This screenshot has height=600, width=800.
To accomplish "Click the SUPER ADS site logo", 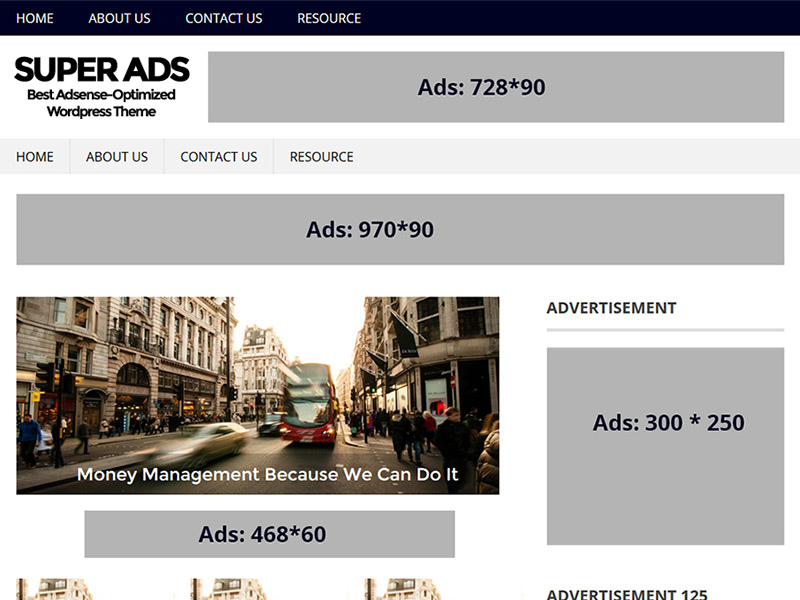I will pyautogui.click(x=101, y=70).
